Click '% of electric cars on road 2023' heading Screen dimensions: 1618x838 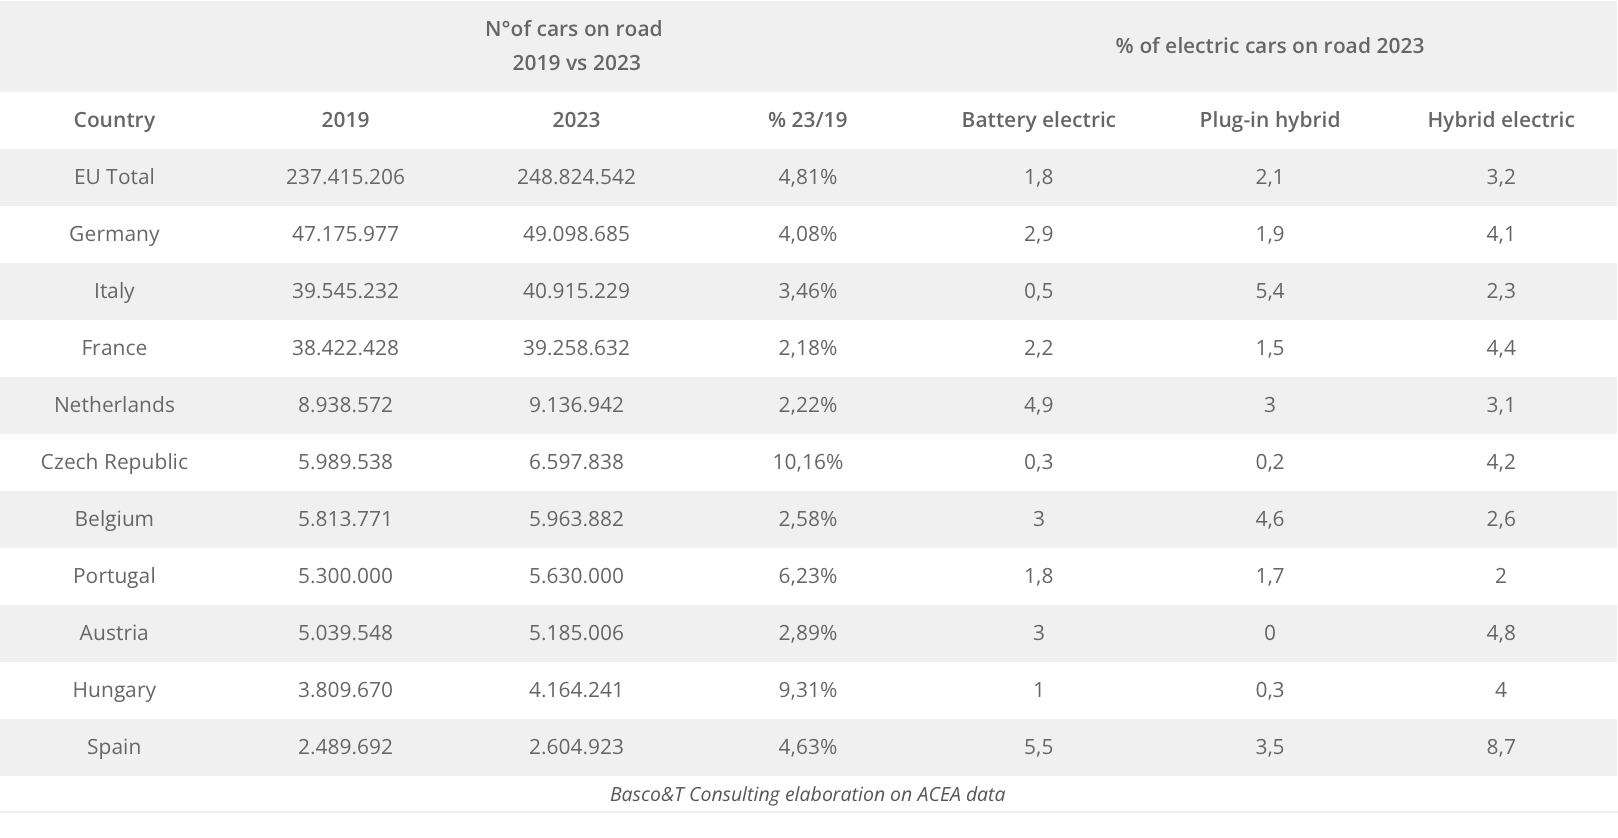[x=1269, y=46]
